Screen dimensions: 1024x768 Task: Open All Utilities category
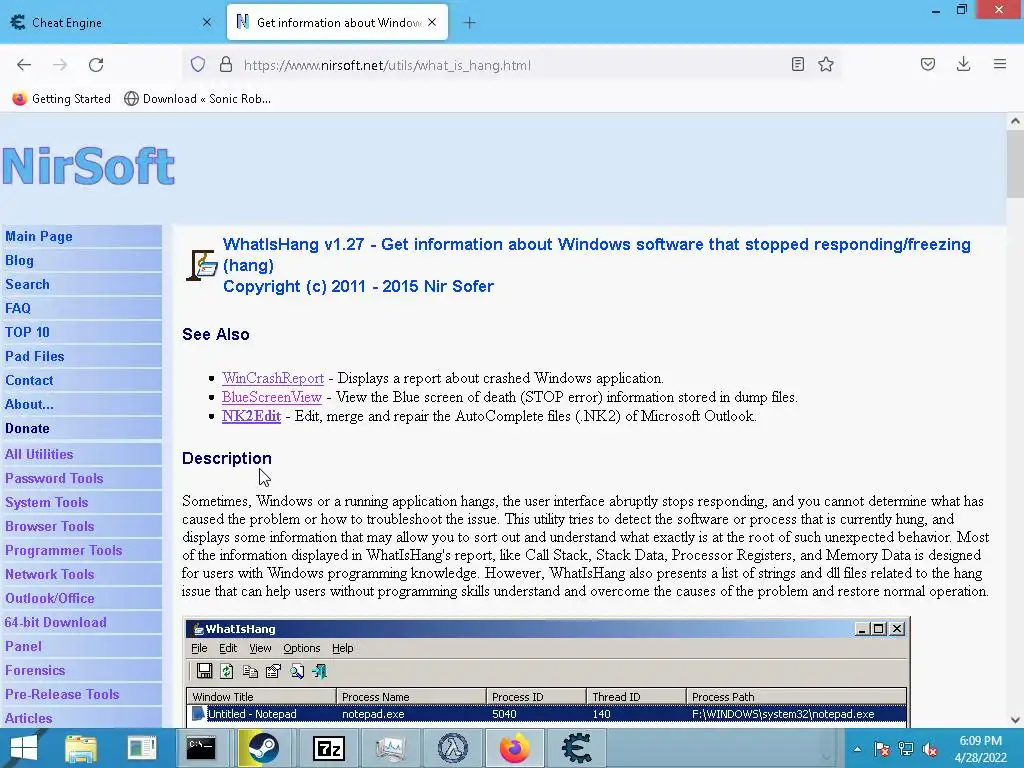39,455
